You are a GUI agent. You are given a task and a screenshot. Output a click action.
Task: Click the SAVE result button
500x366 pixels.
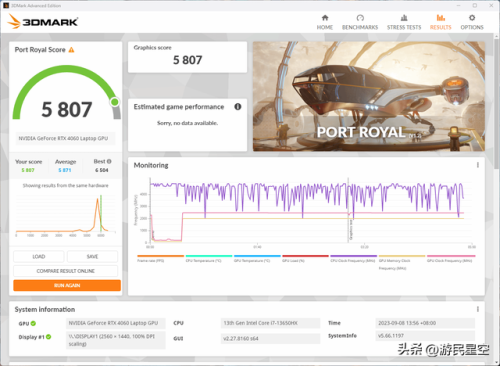click(x=92, y=256)
